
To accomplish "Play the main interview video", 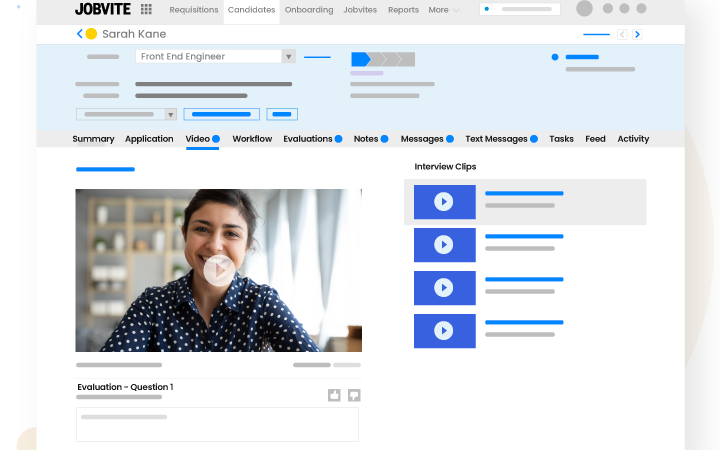I will [219, 270].
